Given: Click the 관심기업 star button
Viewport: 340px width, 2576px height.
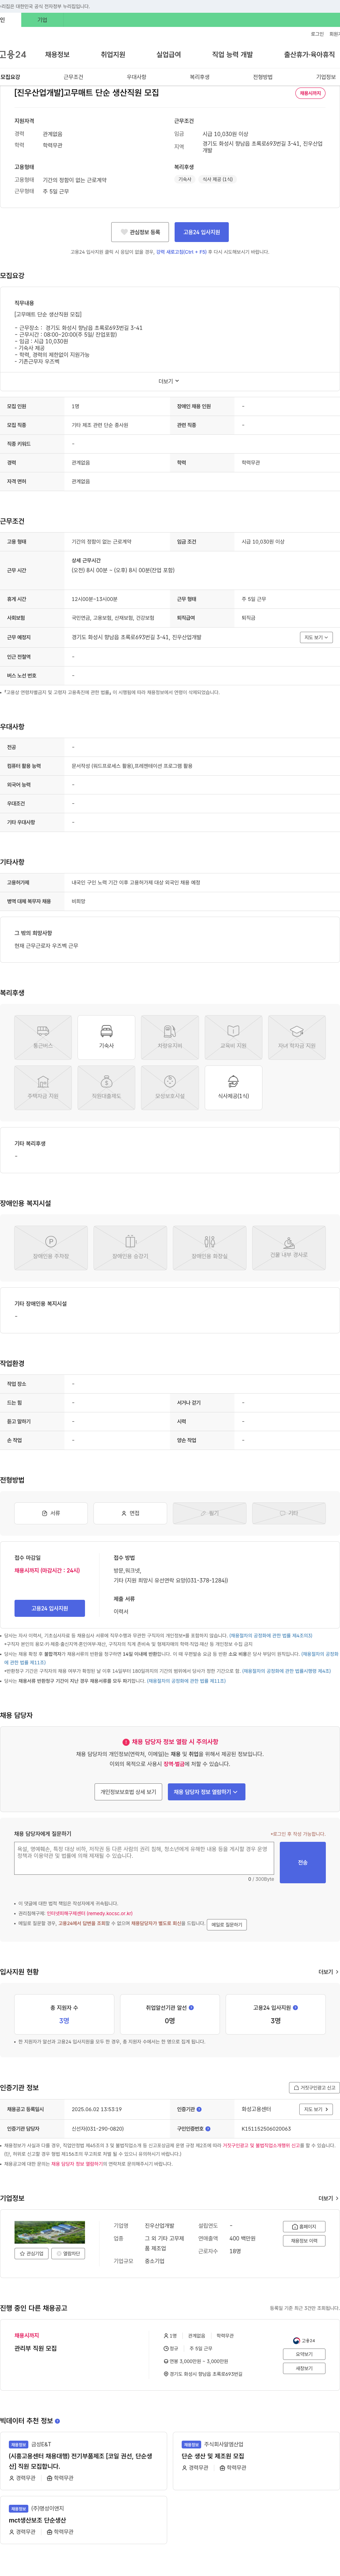Looking at the screenshot, I should click(32, 2254).
